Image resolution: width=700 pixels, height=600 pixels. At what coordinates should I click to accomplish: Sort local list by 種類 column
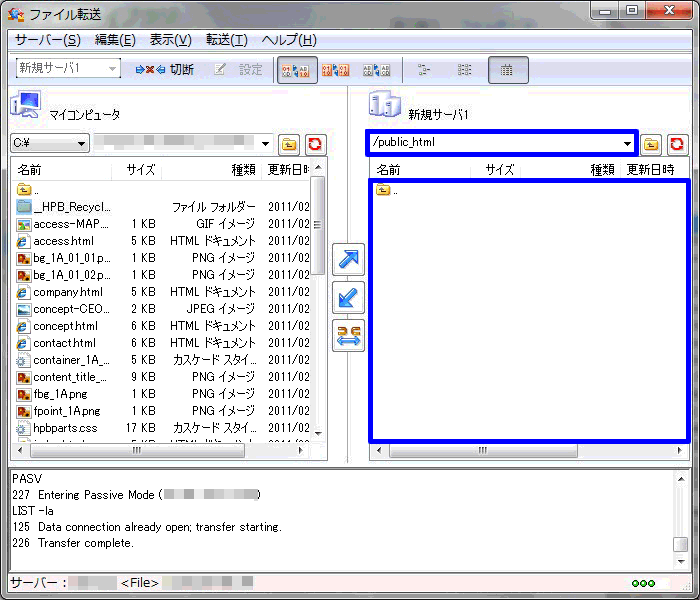point(211,170)
